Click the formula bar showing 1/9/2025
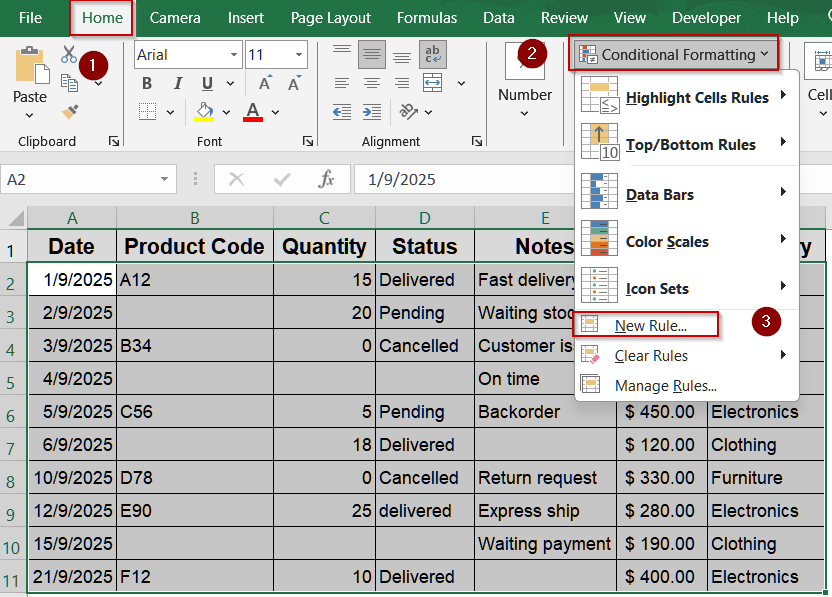This screenshot has width=832, height=597. (464, 179)
